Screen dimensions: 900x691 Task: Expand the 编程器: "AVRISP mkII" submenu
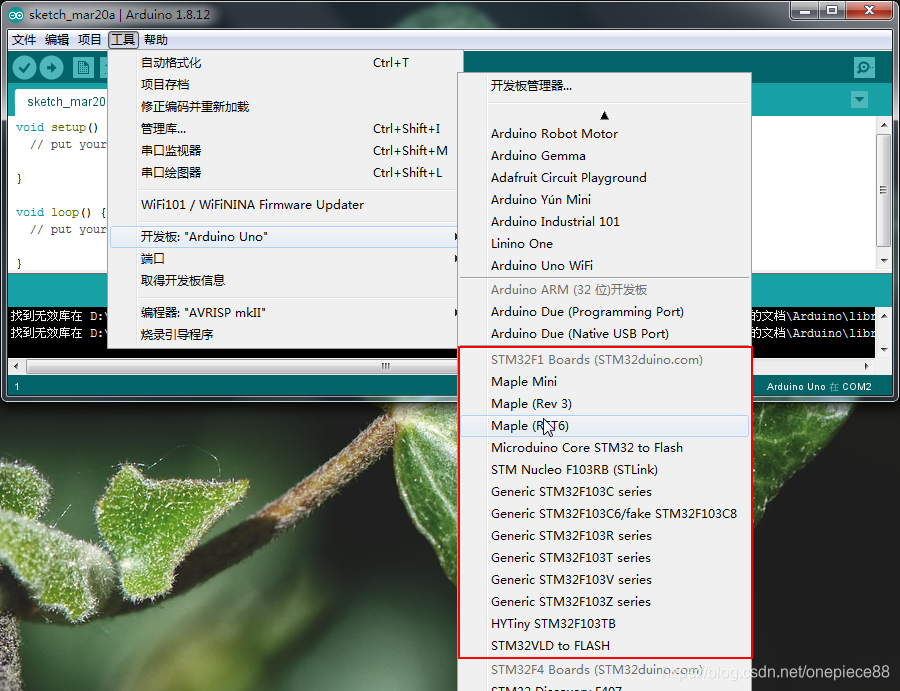coord(285,312)
